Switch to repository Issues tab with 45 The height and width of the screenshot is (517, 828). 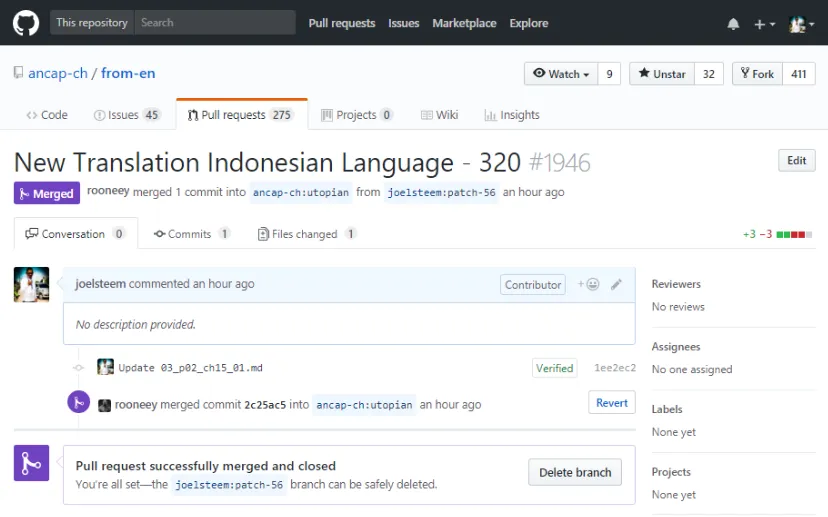(x=127, y=115)
